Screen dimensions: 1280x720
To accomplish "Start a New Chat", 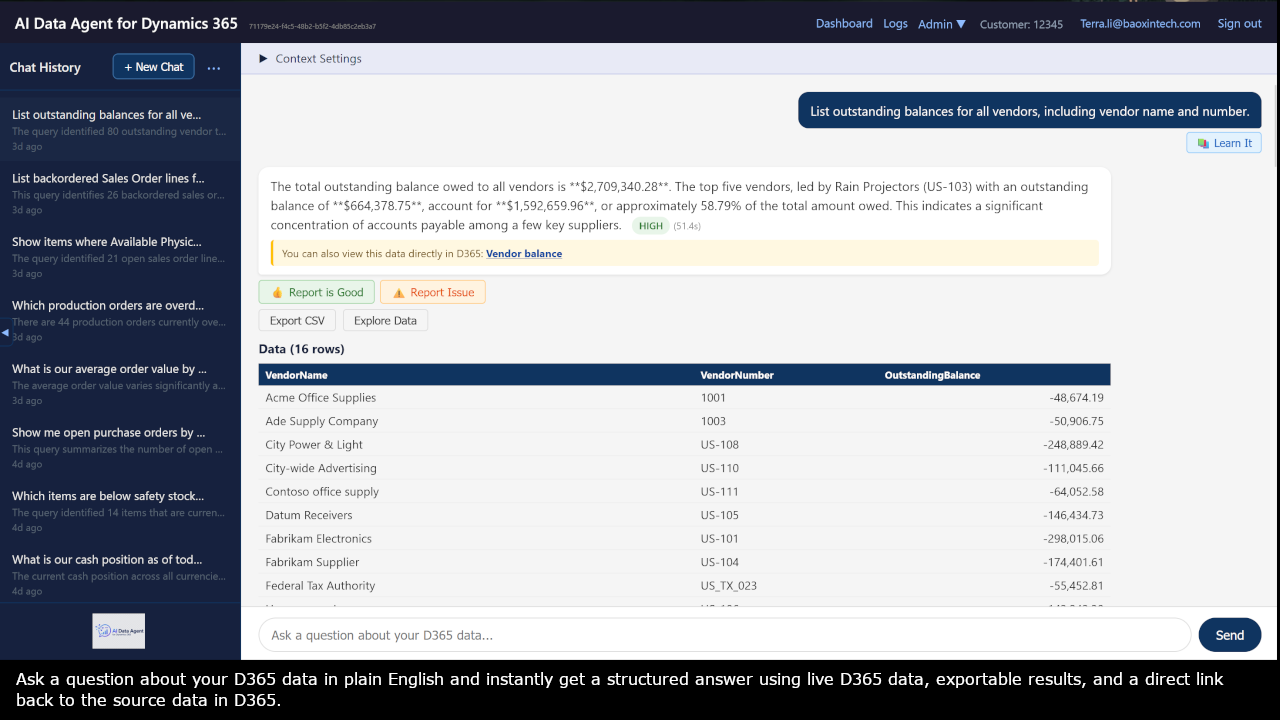I will (x=154, y=67).
